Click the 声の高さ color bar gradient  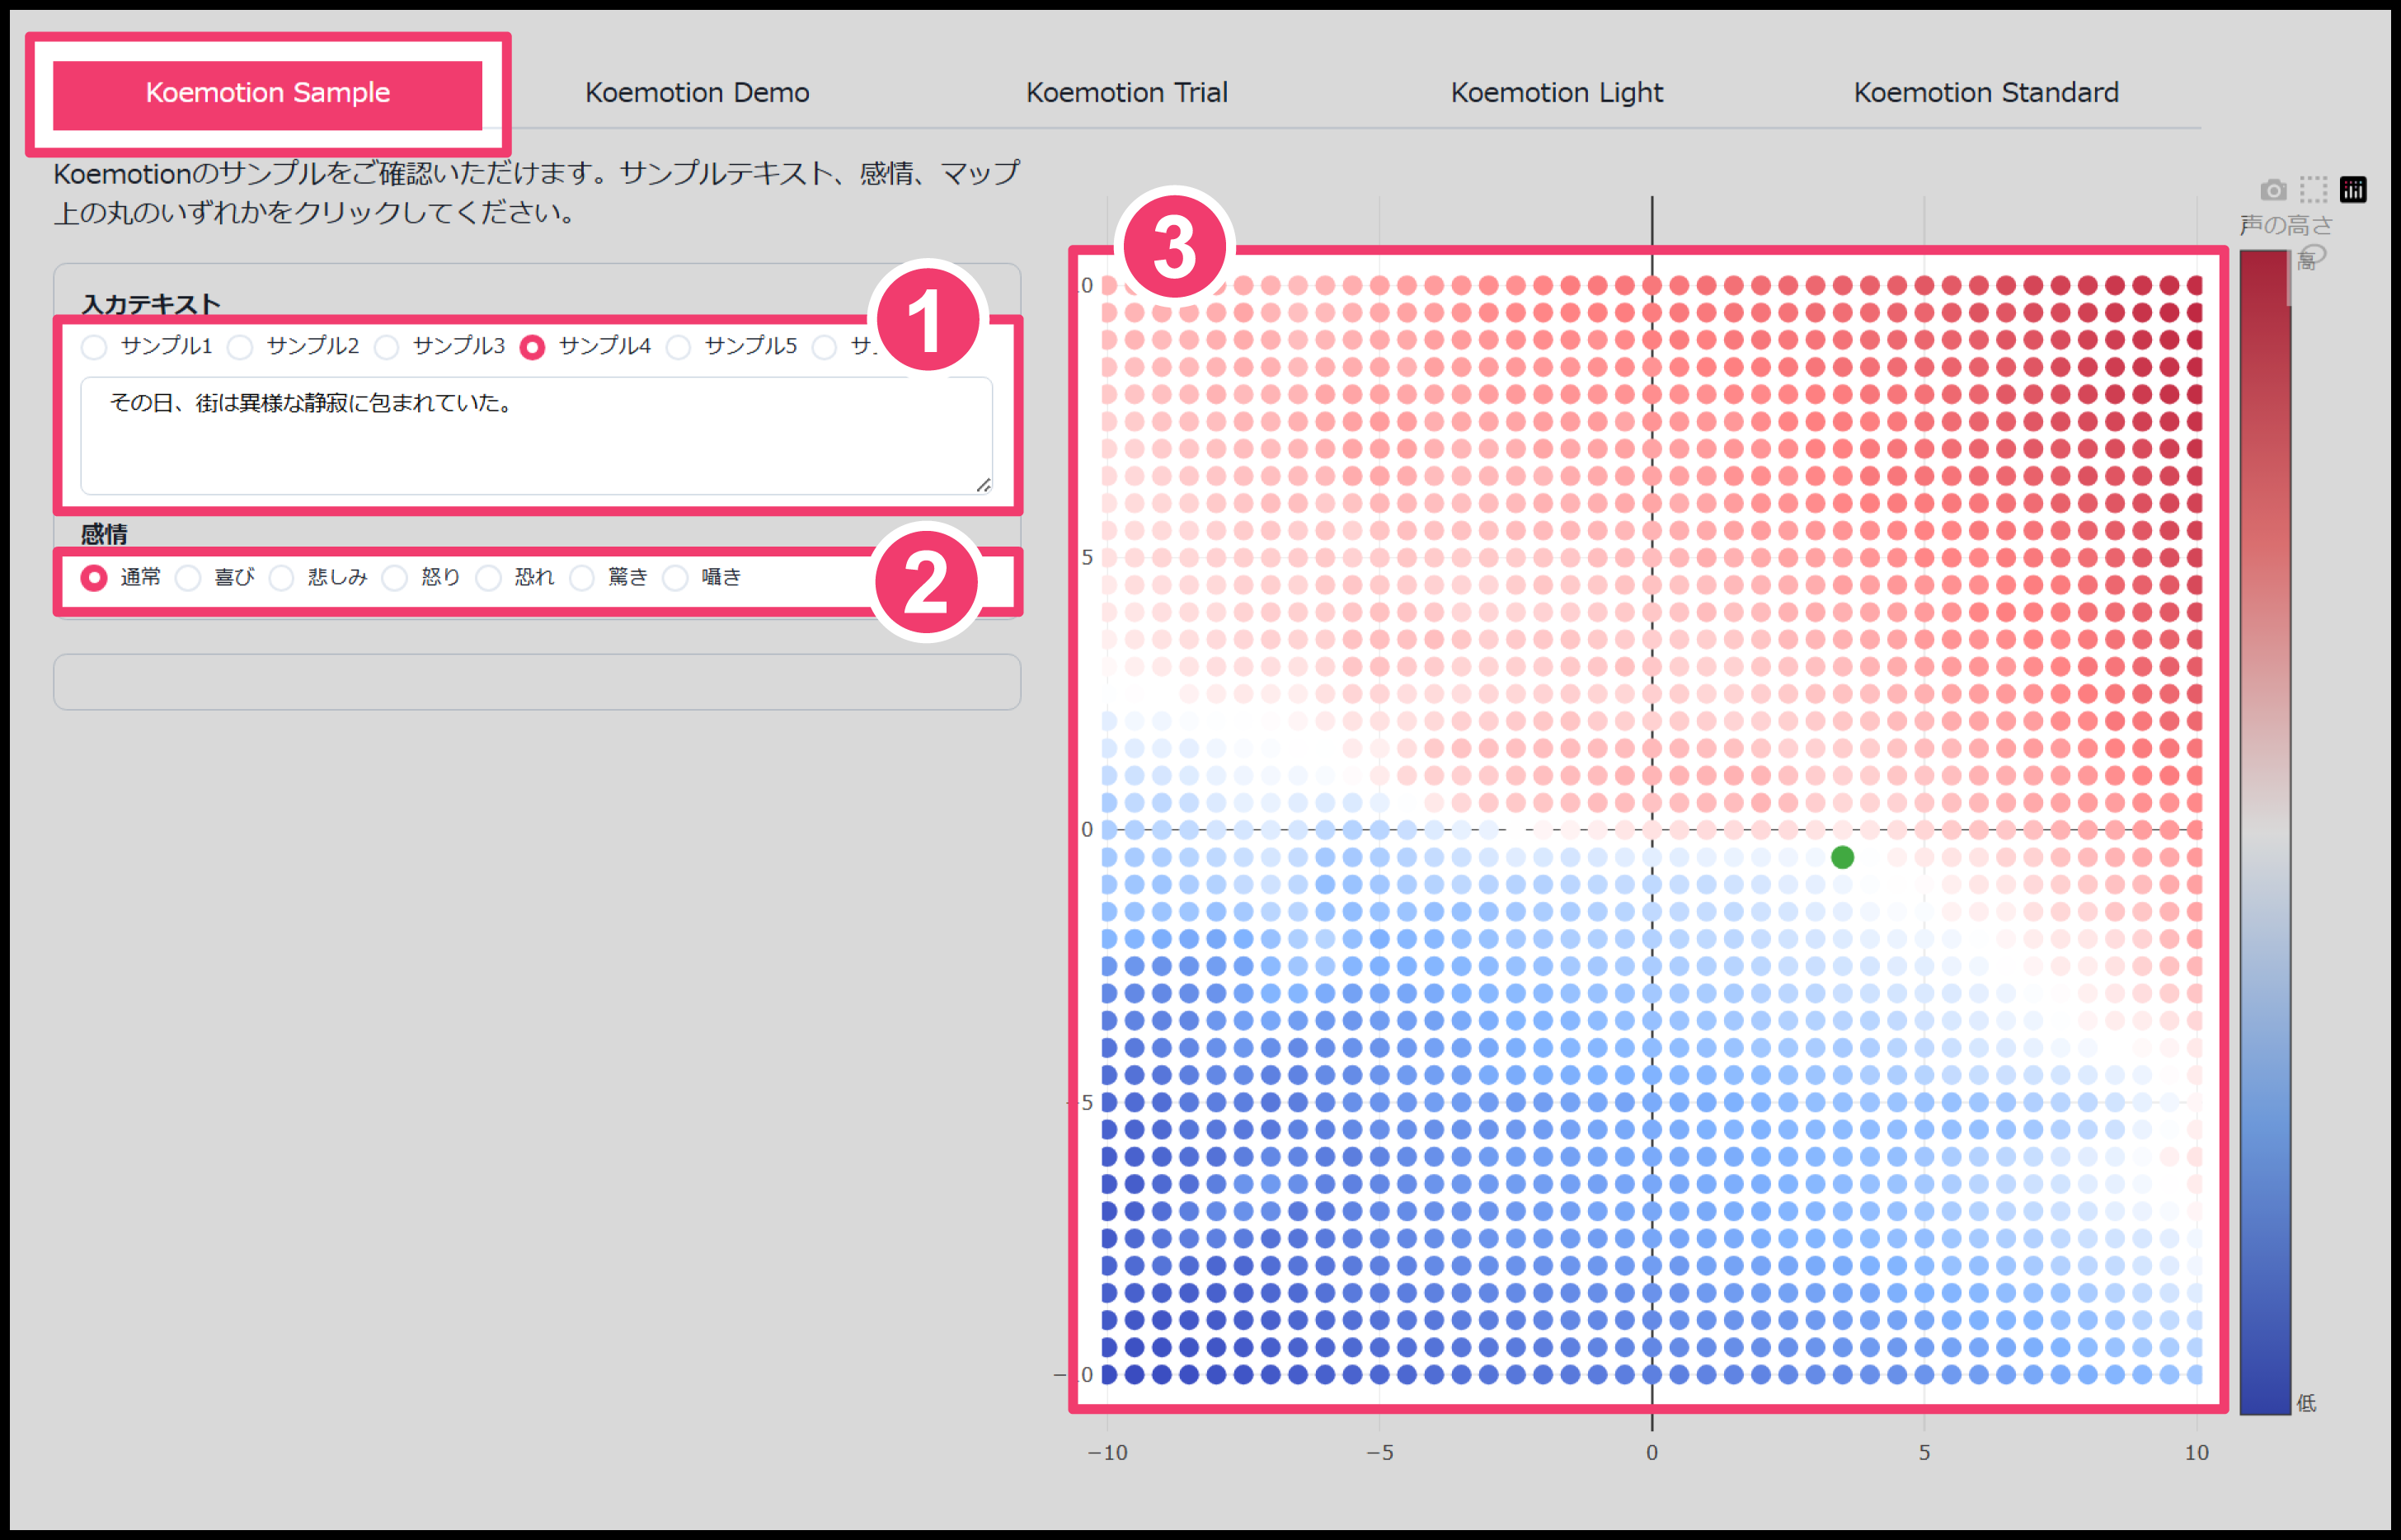pos(2264,832)
